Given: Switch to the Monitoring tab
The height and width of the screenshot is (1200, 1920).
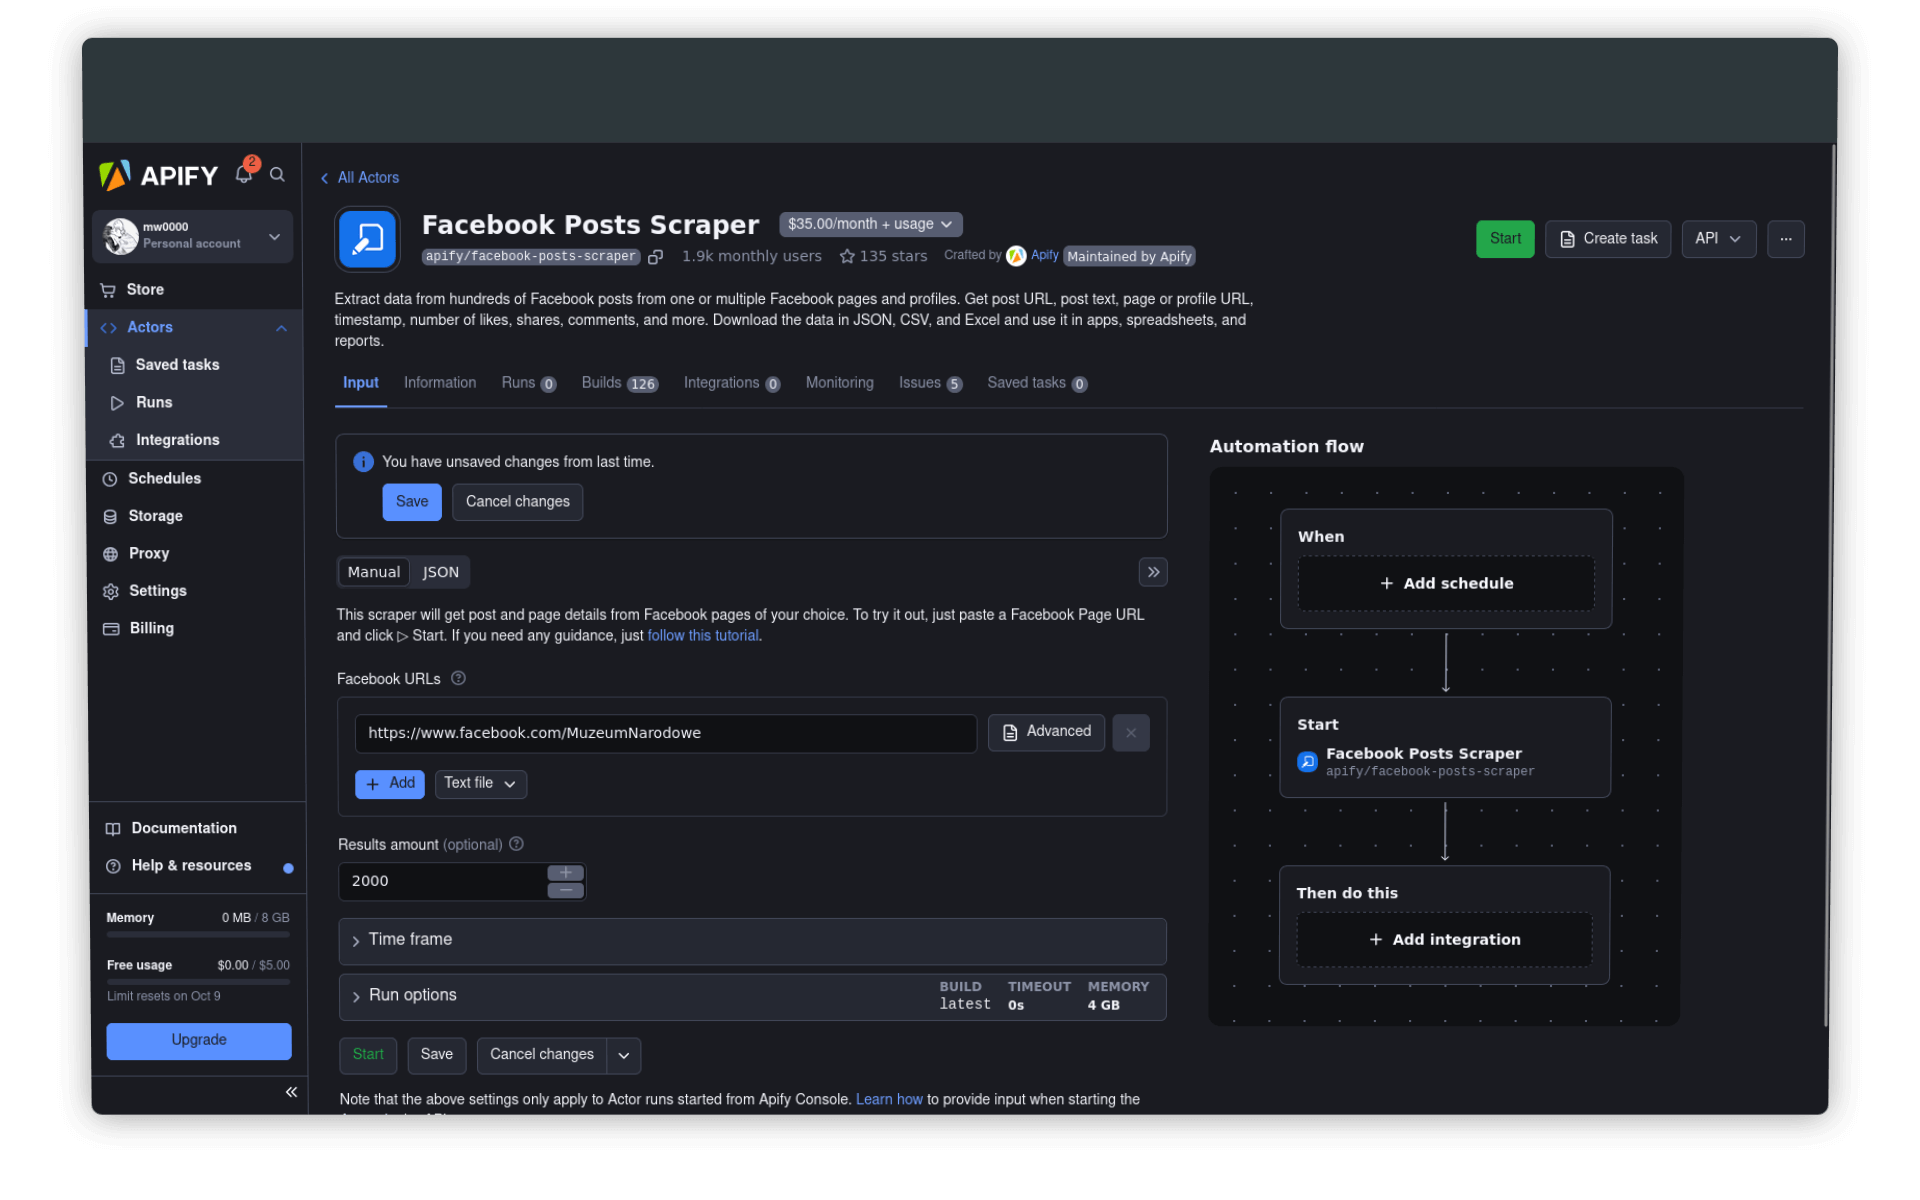Looking at the screenshot, I should click(839, 383).
